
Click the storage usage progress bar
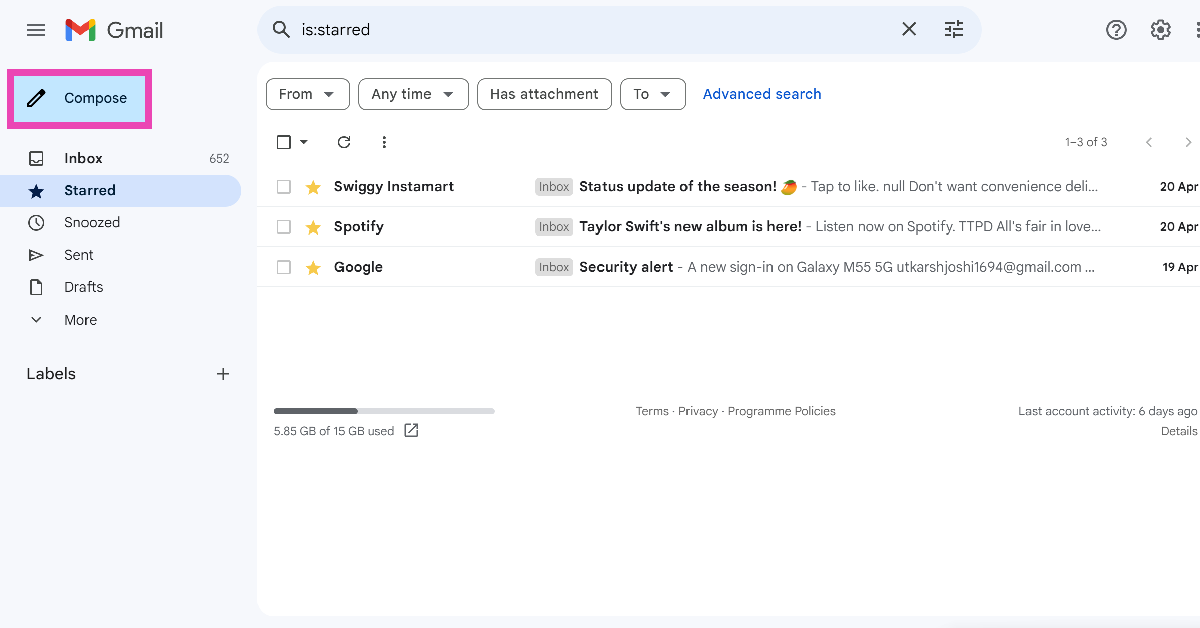point(383,411)
